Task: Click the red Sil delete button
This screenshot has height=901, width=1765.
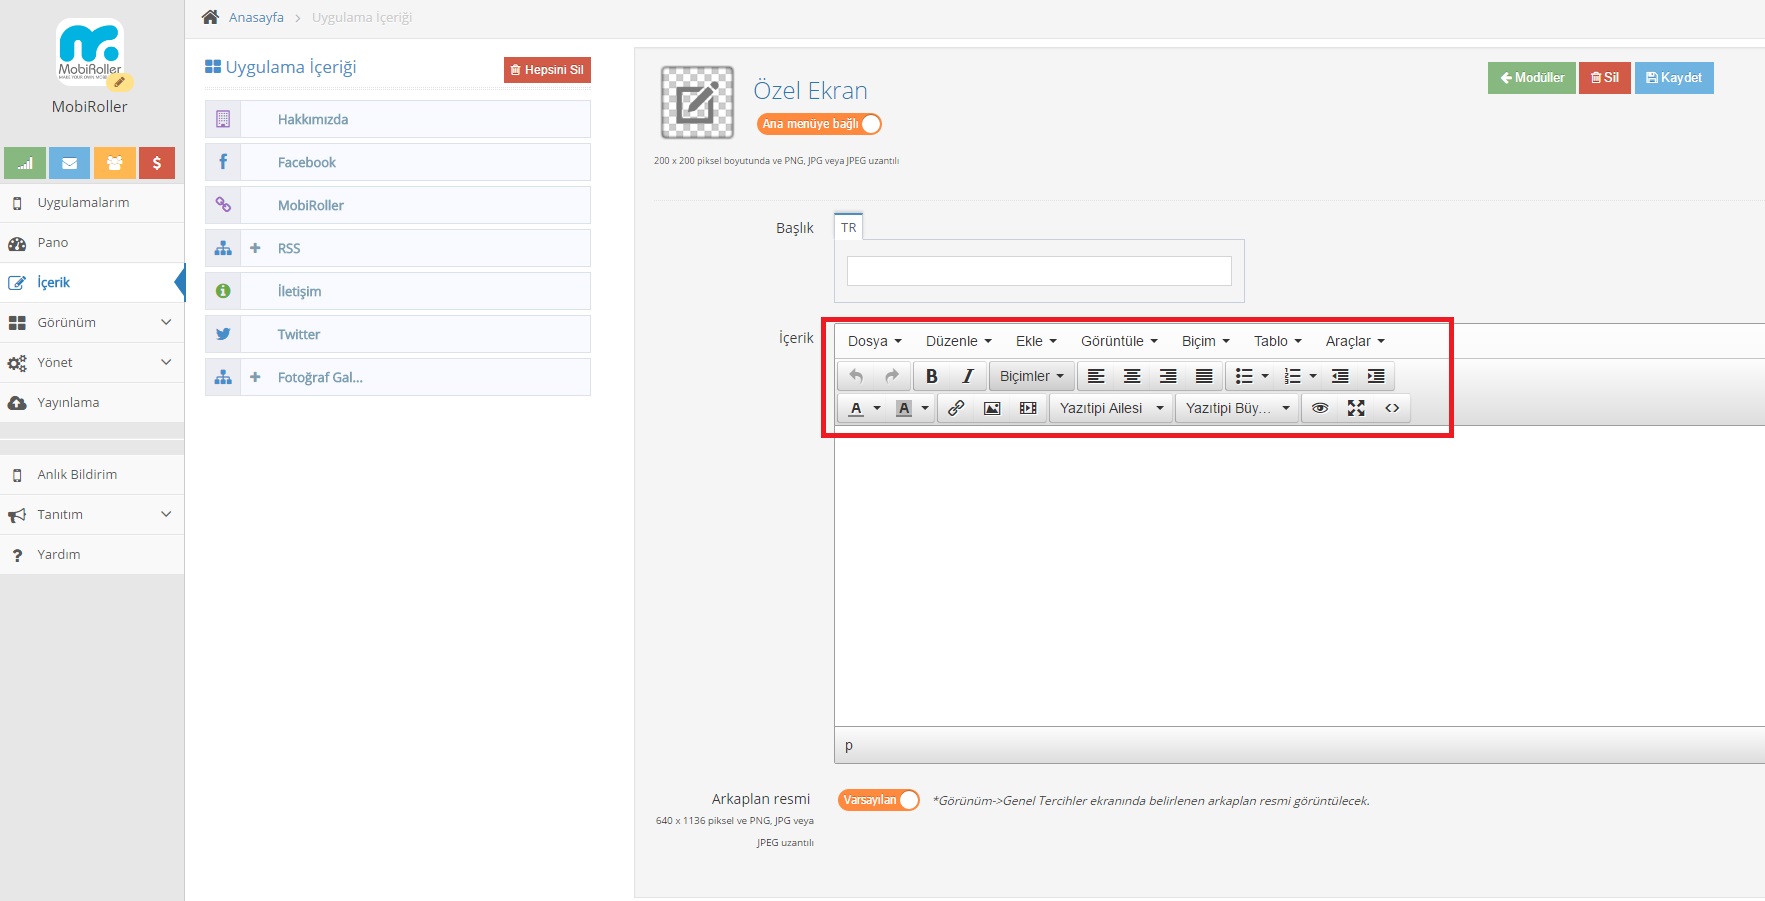Action: 1605,78
